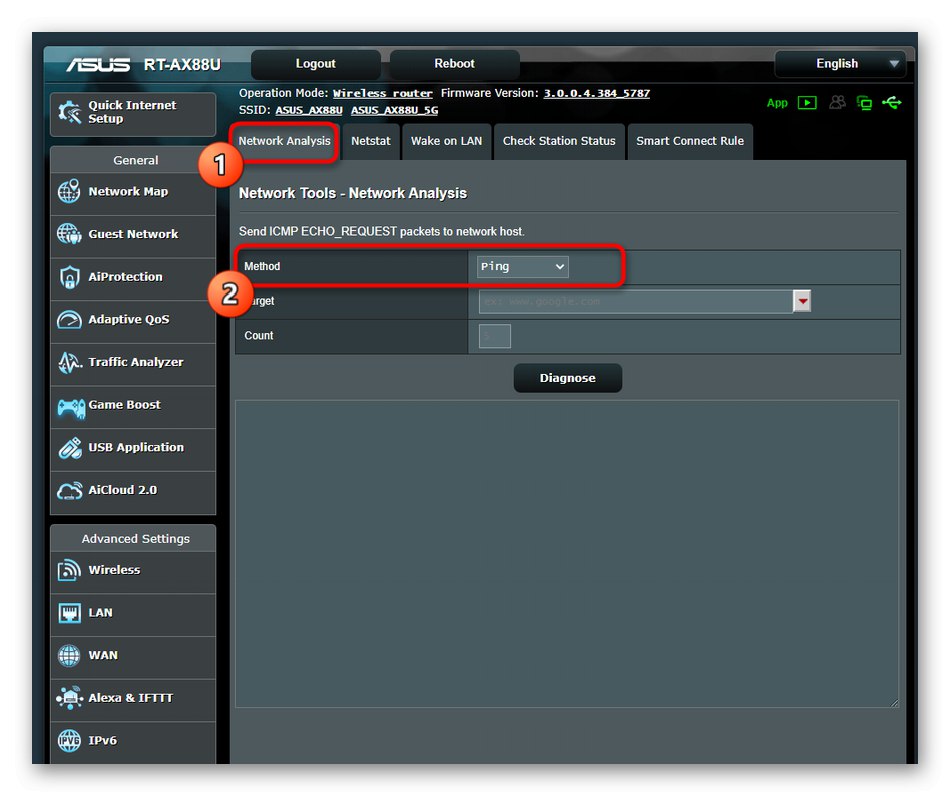Click the Traffic Analyzer graph icon
Image resolution: width=950 pixels, height=796 pixels.
tap(70, 362)
